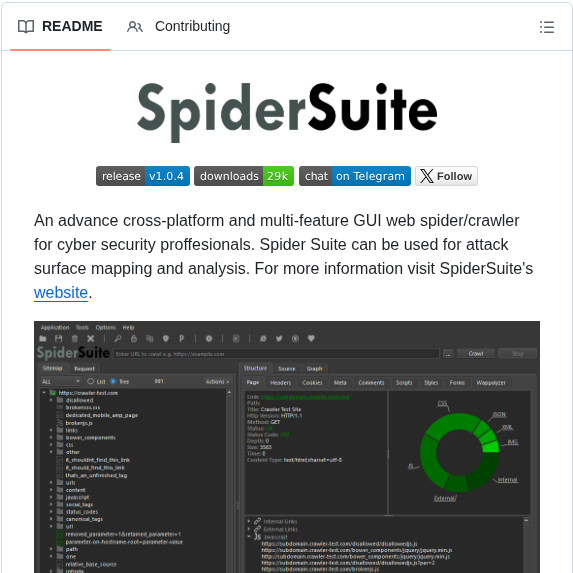
Task: Click the shield toolbar icon
Action: coord(166,339)
